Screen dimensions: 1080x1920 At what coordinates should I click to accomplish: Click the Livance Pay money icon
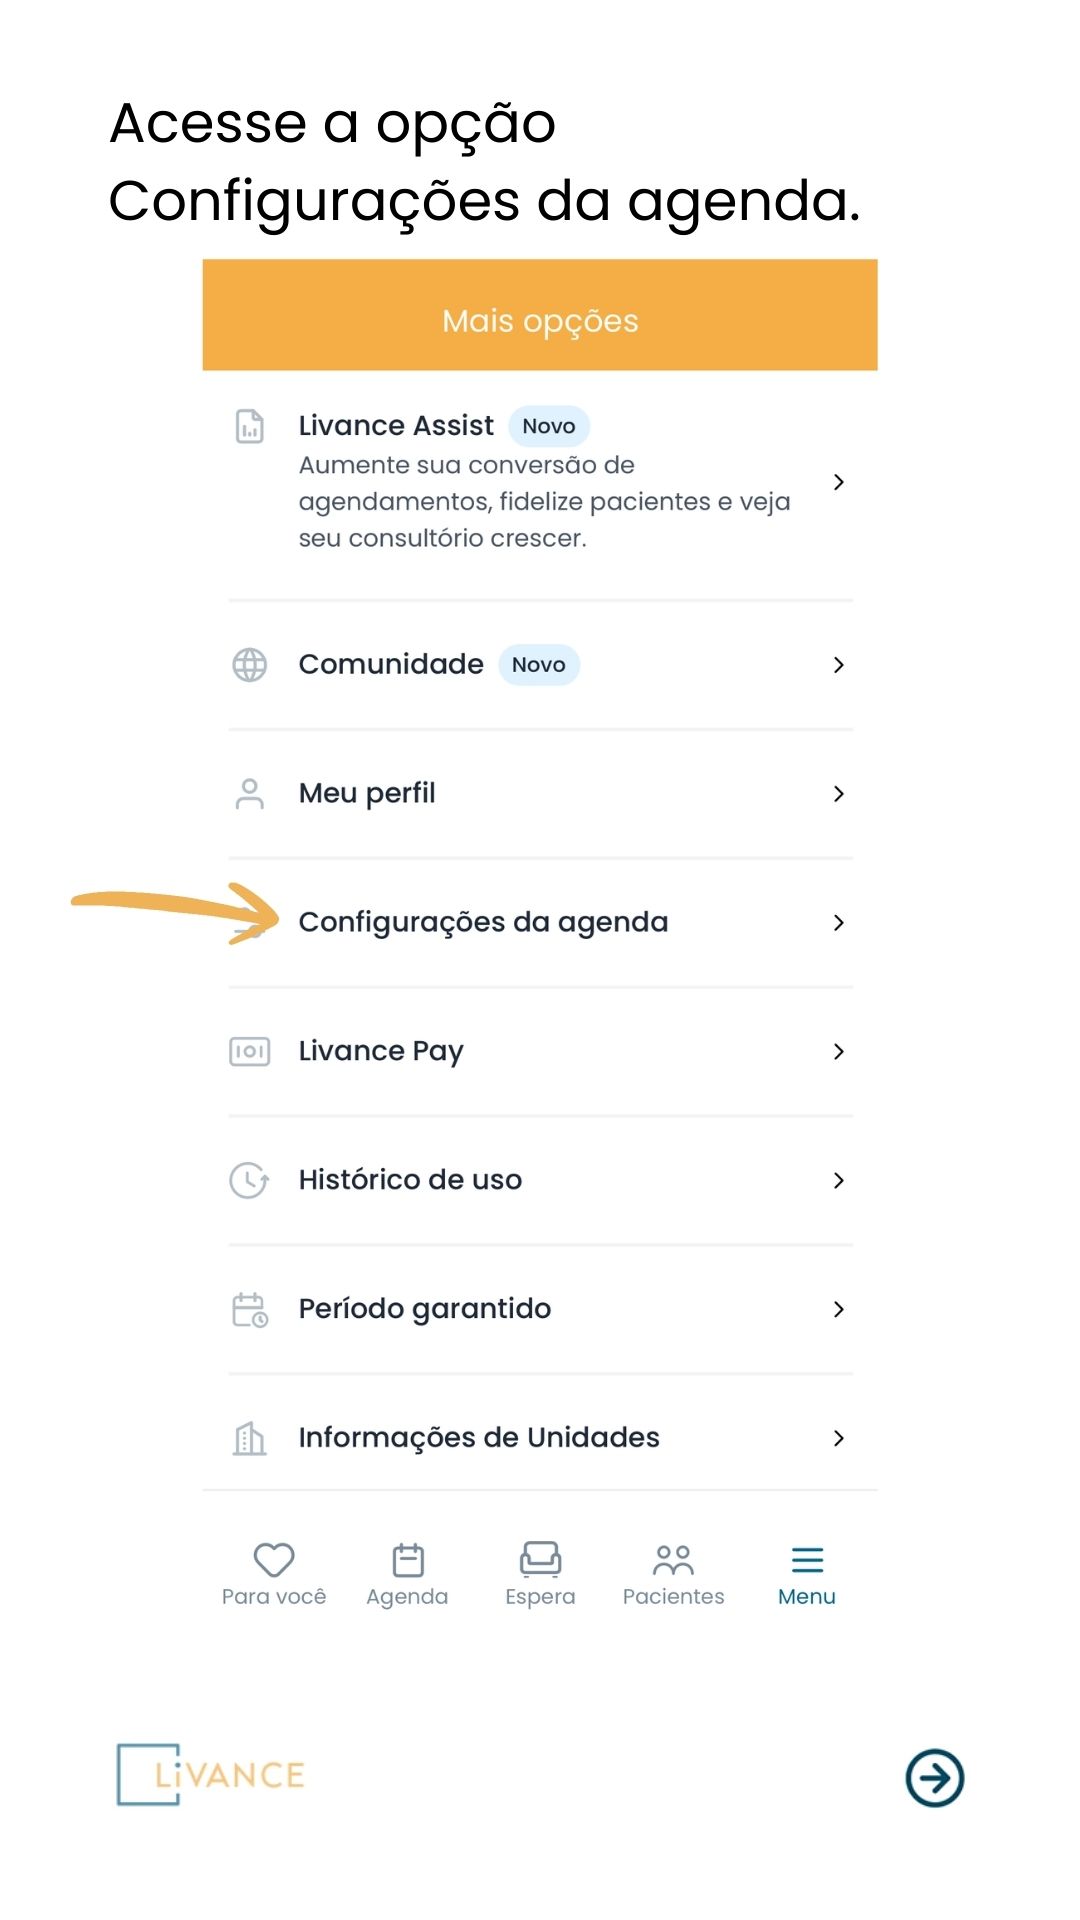(249, 1052)
